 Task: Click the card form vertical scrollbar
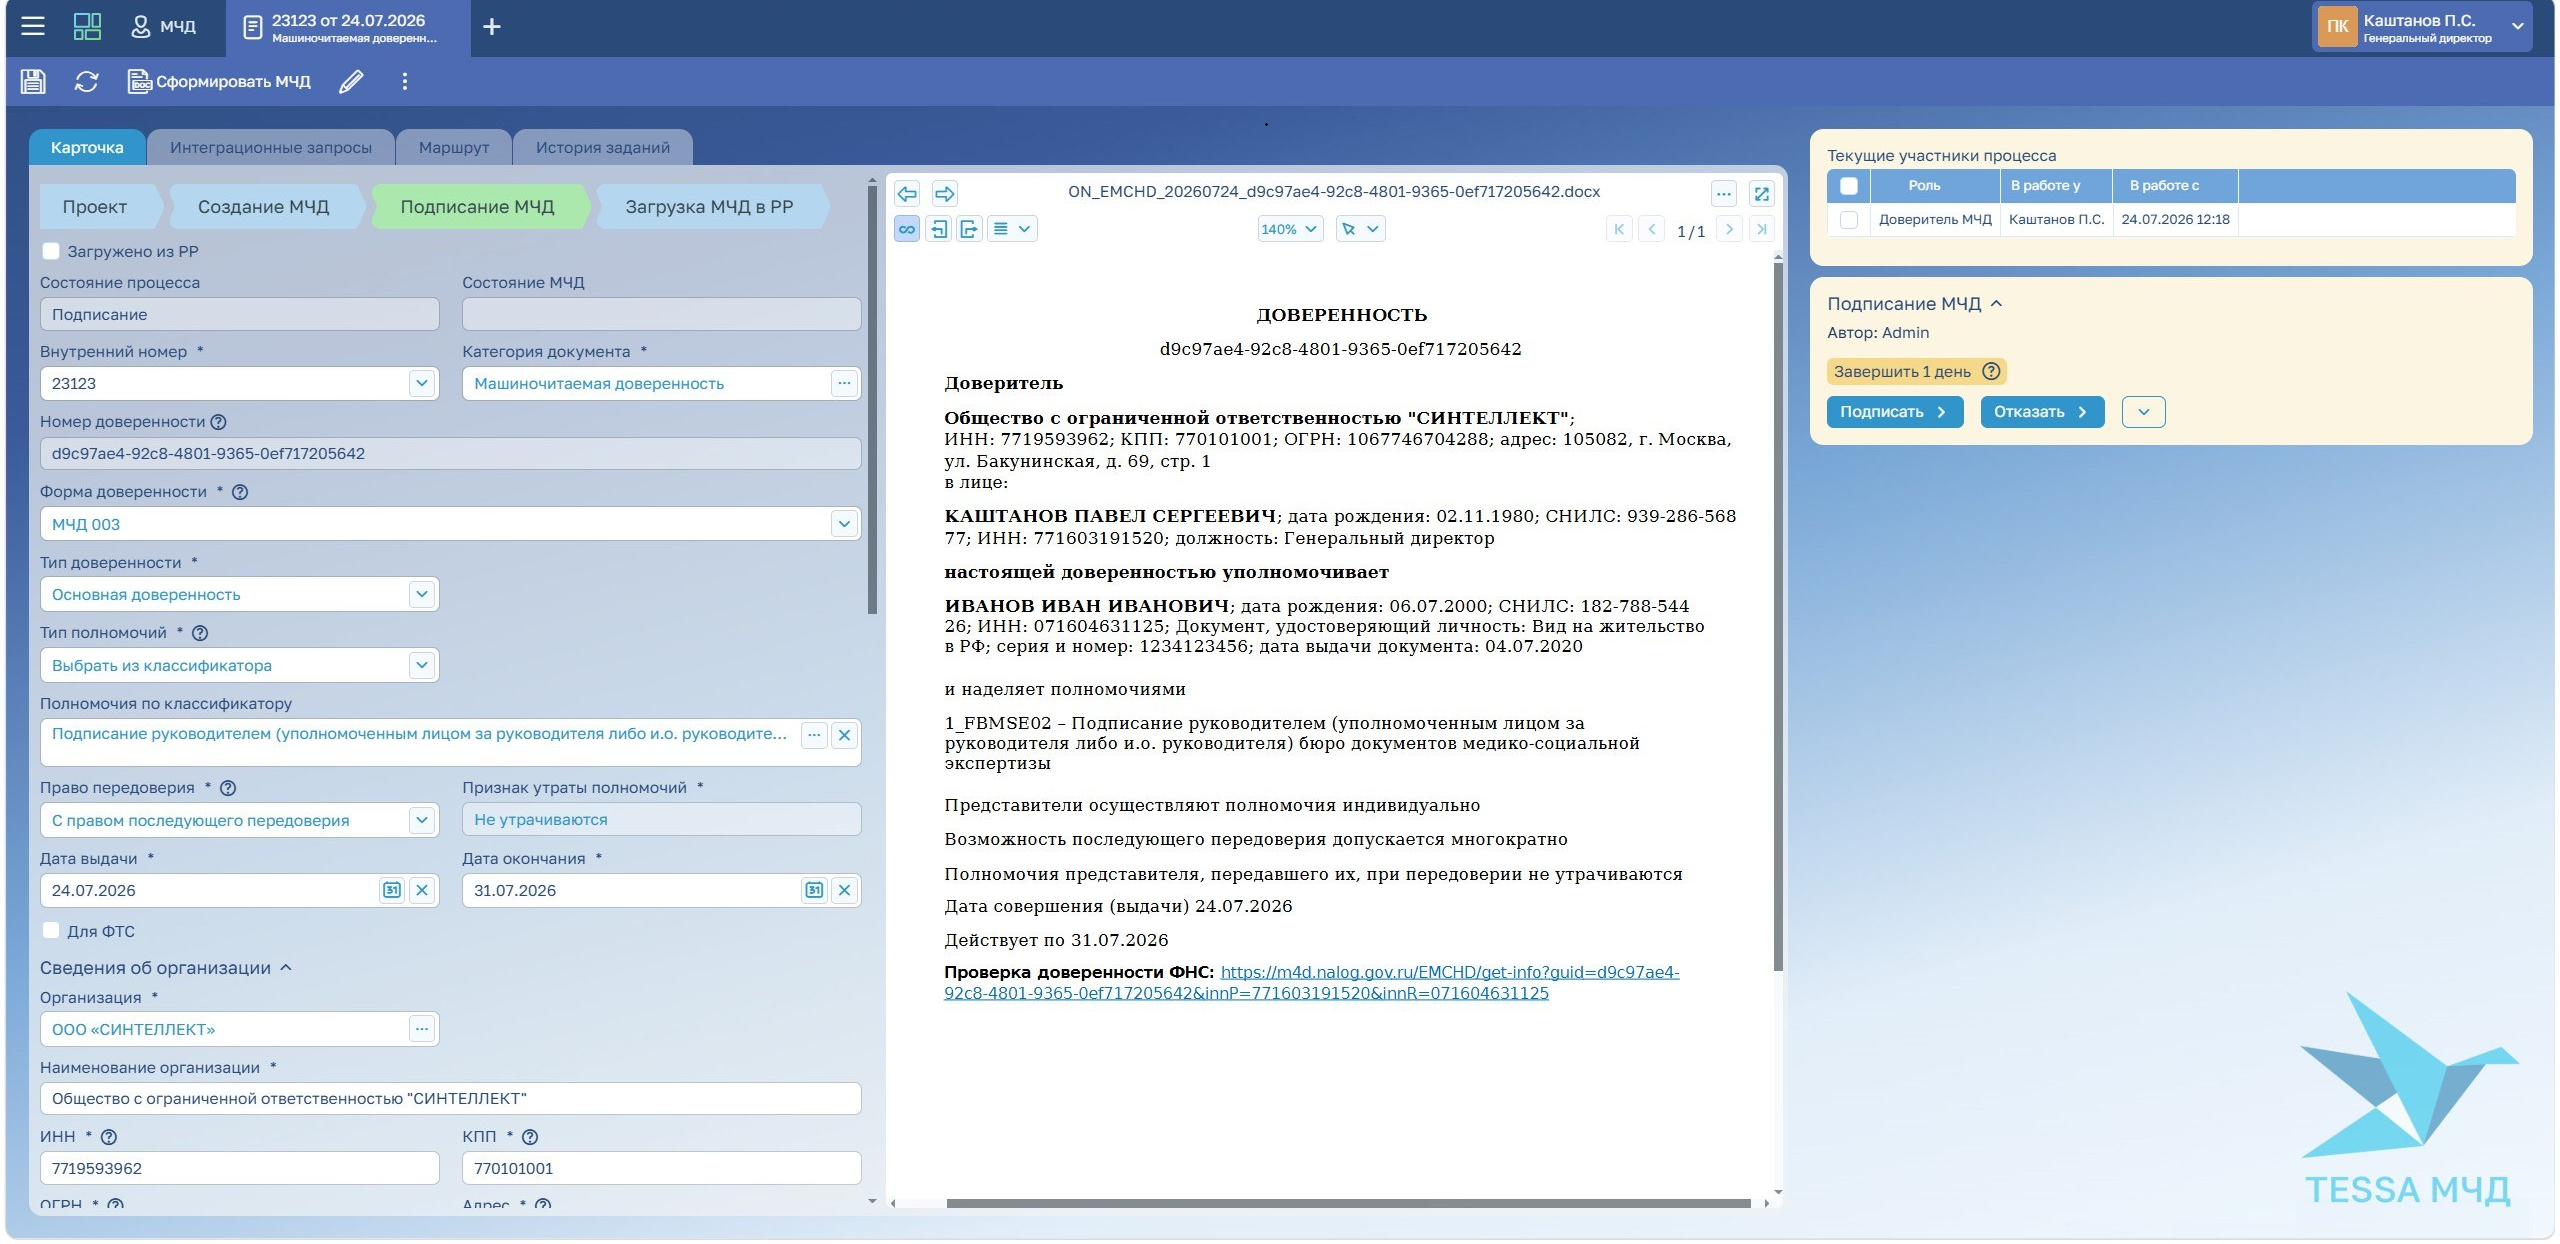pos(872,400)
